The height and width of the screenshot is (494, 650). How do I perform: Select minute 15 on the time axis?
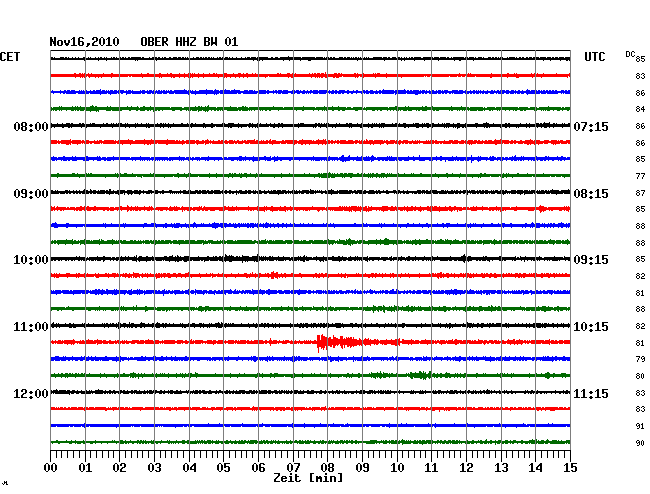pos(570,468)
